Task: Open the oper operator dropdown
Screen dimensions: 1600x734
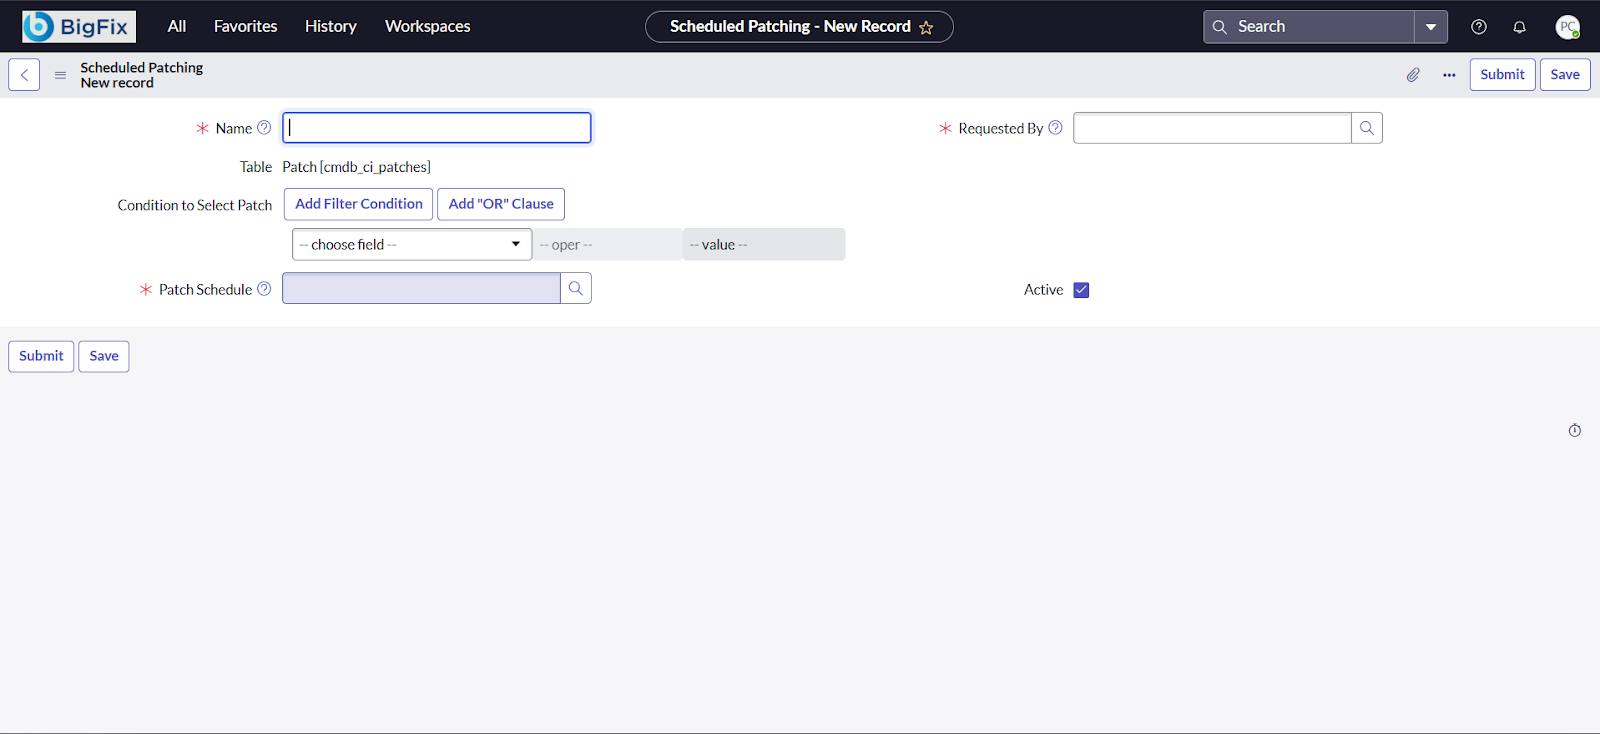Action: pyautogui.click(x=607, y=245)
